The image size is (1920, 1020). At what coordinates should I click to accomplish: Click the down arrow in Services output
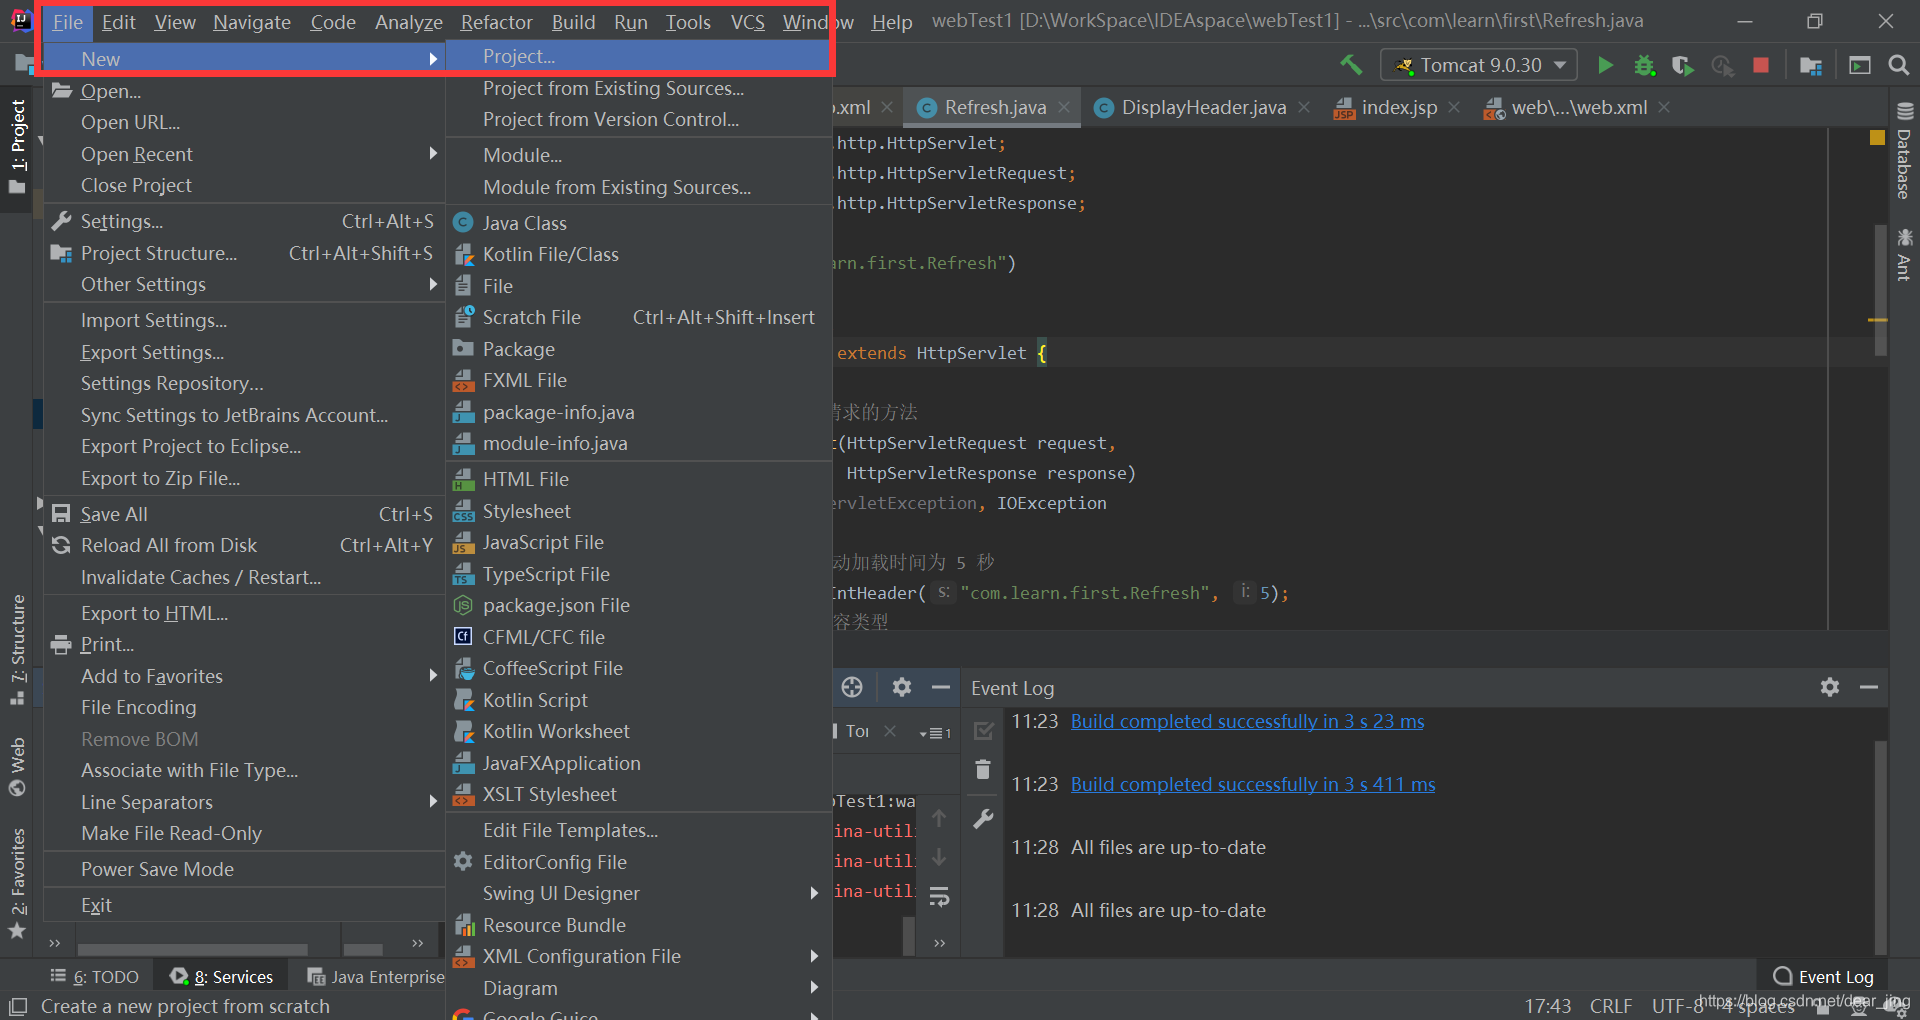pyautogui.click(x=939, y=858)
